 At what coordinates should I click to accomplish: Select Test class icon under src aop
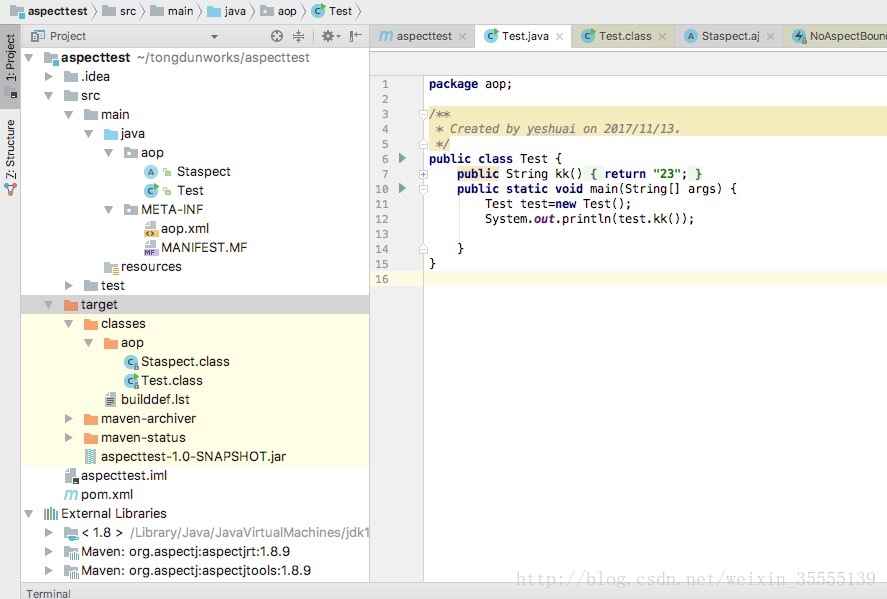tap(151, 191)
